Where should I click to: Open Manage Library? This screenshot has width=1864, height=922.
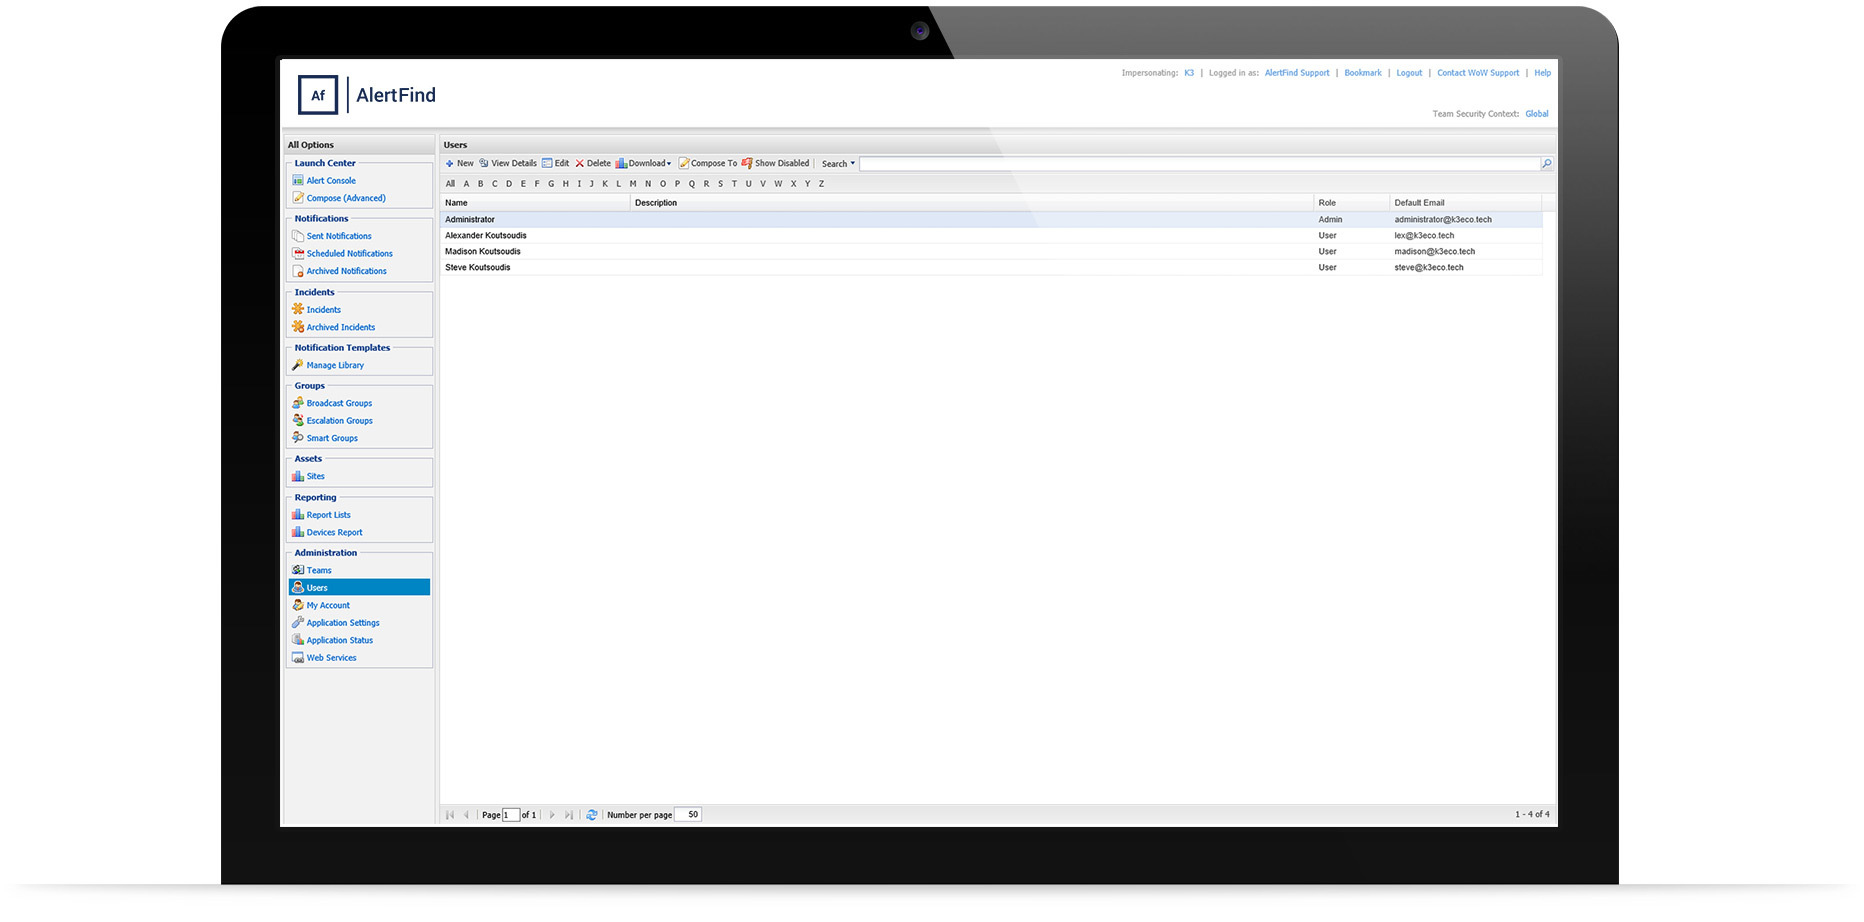pos(335,365)
